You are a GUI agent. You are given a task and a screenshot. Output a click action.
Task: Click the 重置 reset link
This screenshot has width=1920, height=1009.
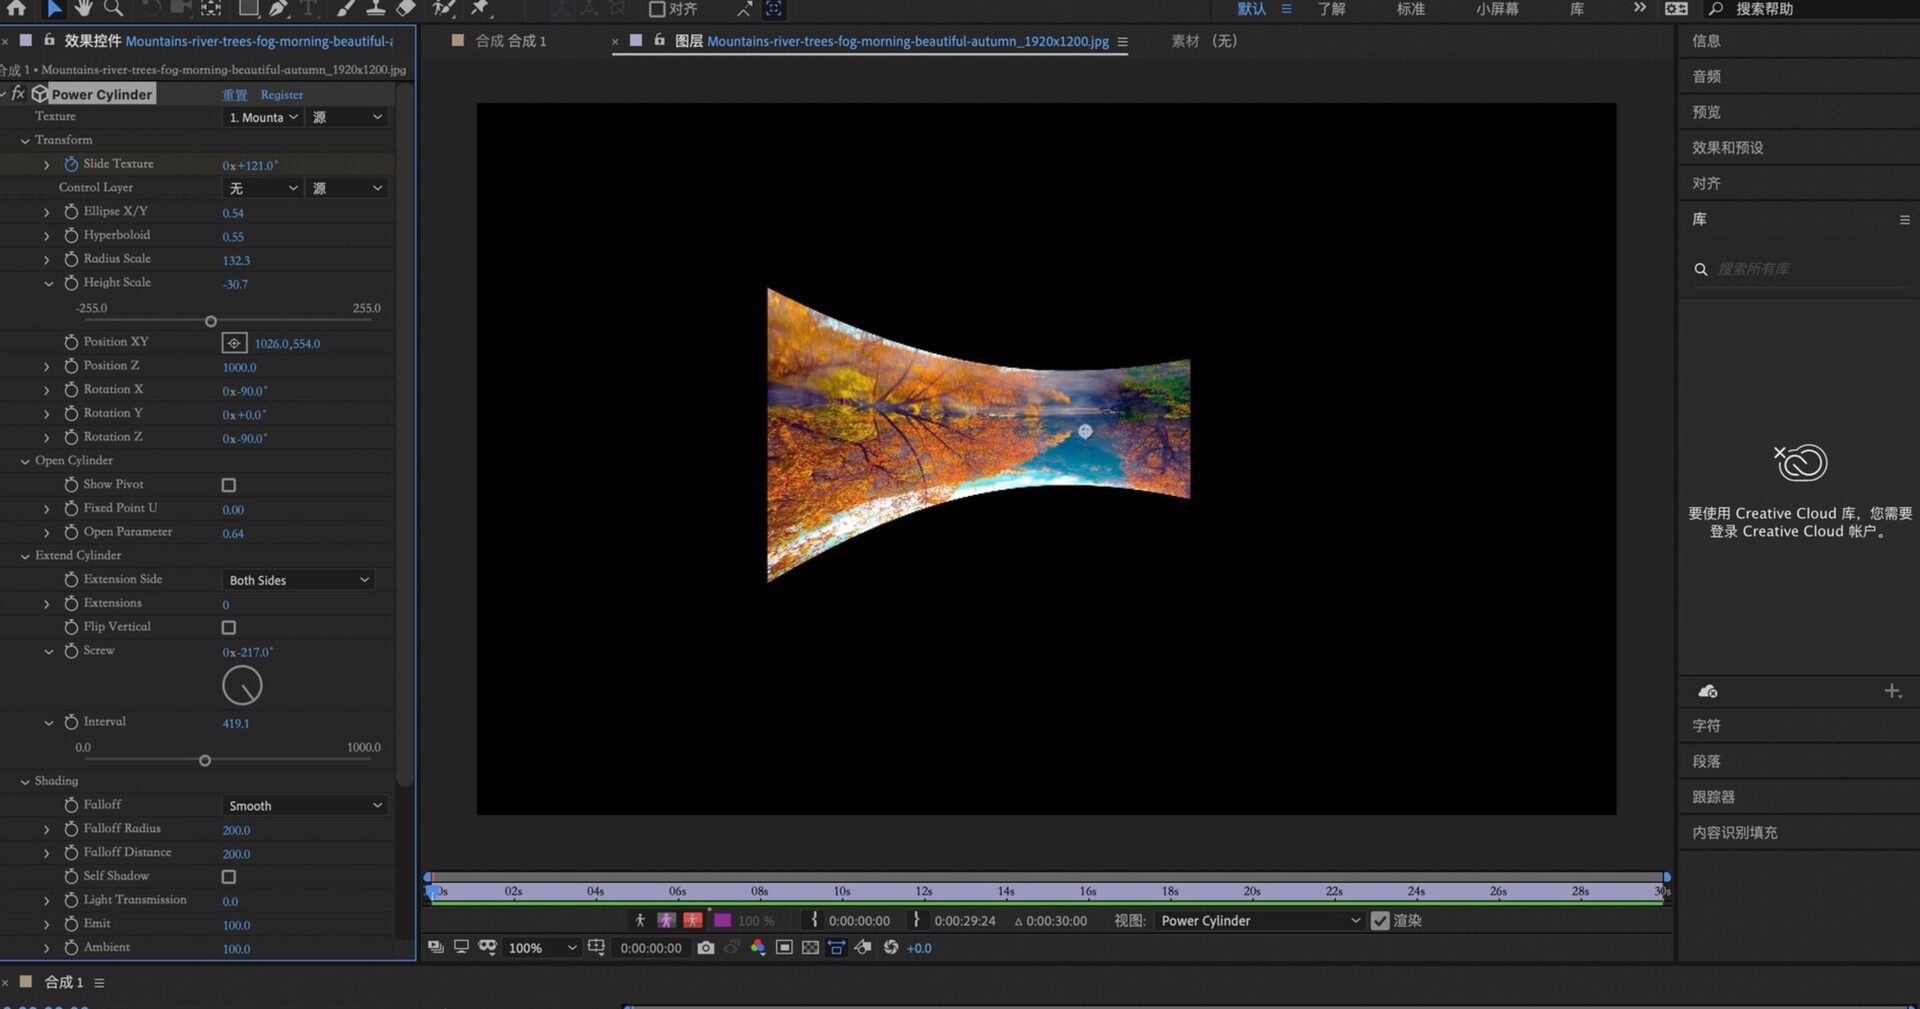point(235,95)
